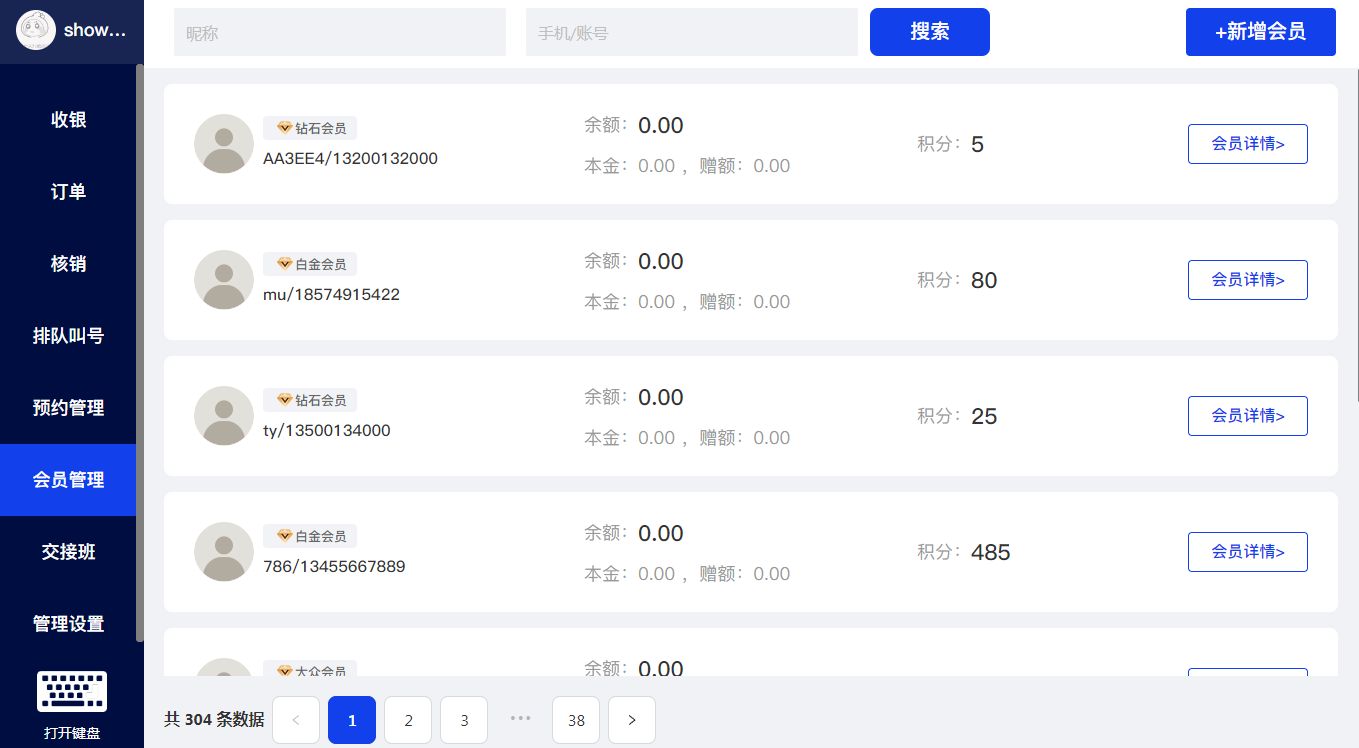Click avatar of member ty/13500134000
The image size is (1359, 748).
point(224,416)
